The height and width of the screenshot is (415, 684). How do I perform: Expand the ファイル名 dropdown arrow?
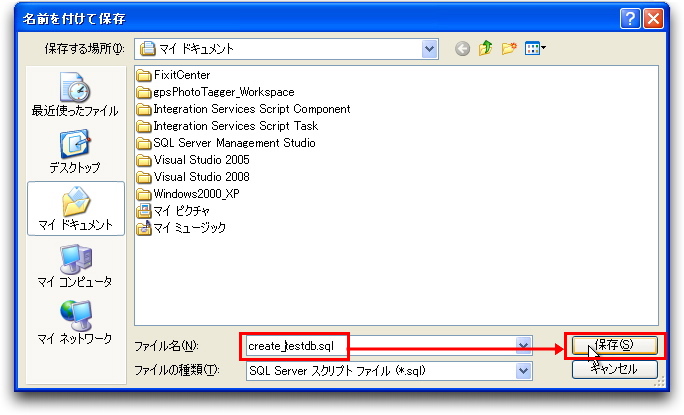pos(523,346)
